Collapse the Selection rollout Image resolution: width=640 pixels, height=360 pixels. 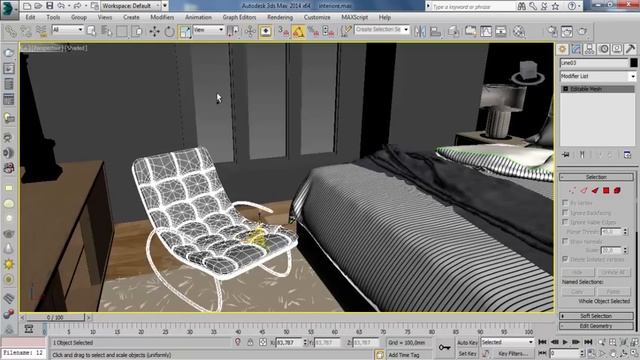click(x=596, y=177)
